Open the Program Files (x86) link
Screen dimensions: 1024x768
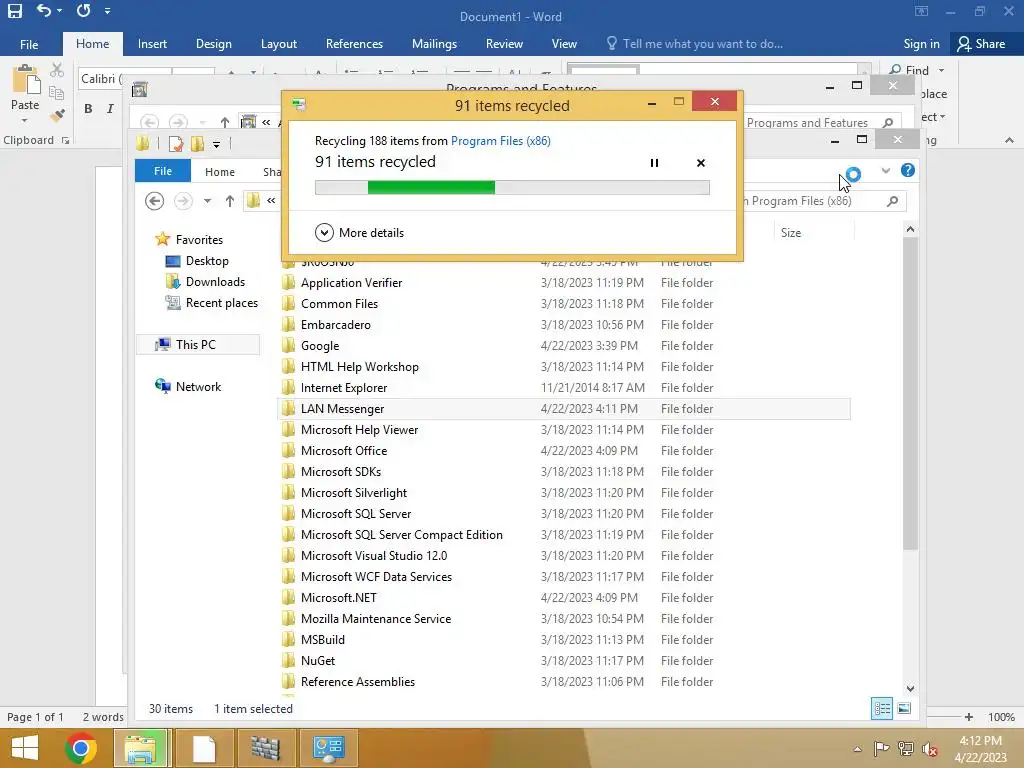coord(500,140)
